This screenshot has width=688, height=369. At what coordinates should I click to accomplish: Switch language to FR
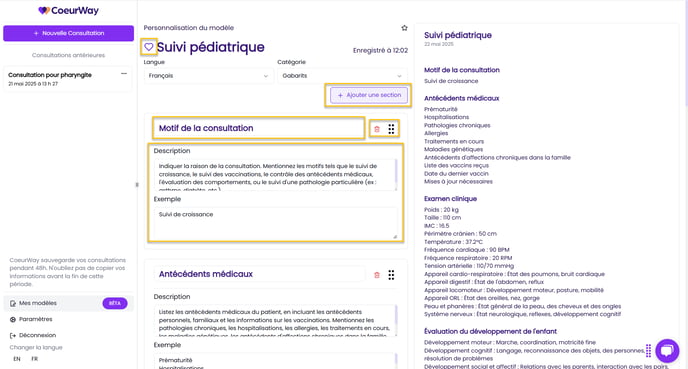pos(34,359)
